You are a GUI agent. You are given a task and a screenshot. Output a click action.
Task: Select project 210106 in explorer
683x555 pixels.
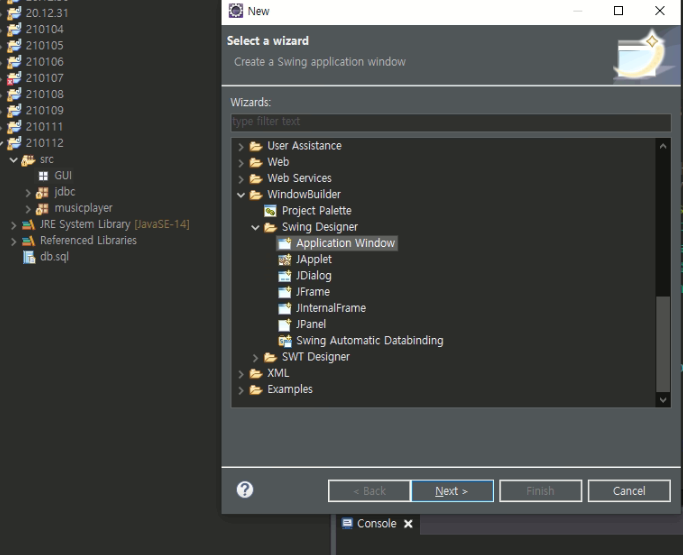[44, 62]
